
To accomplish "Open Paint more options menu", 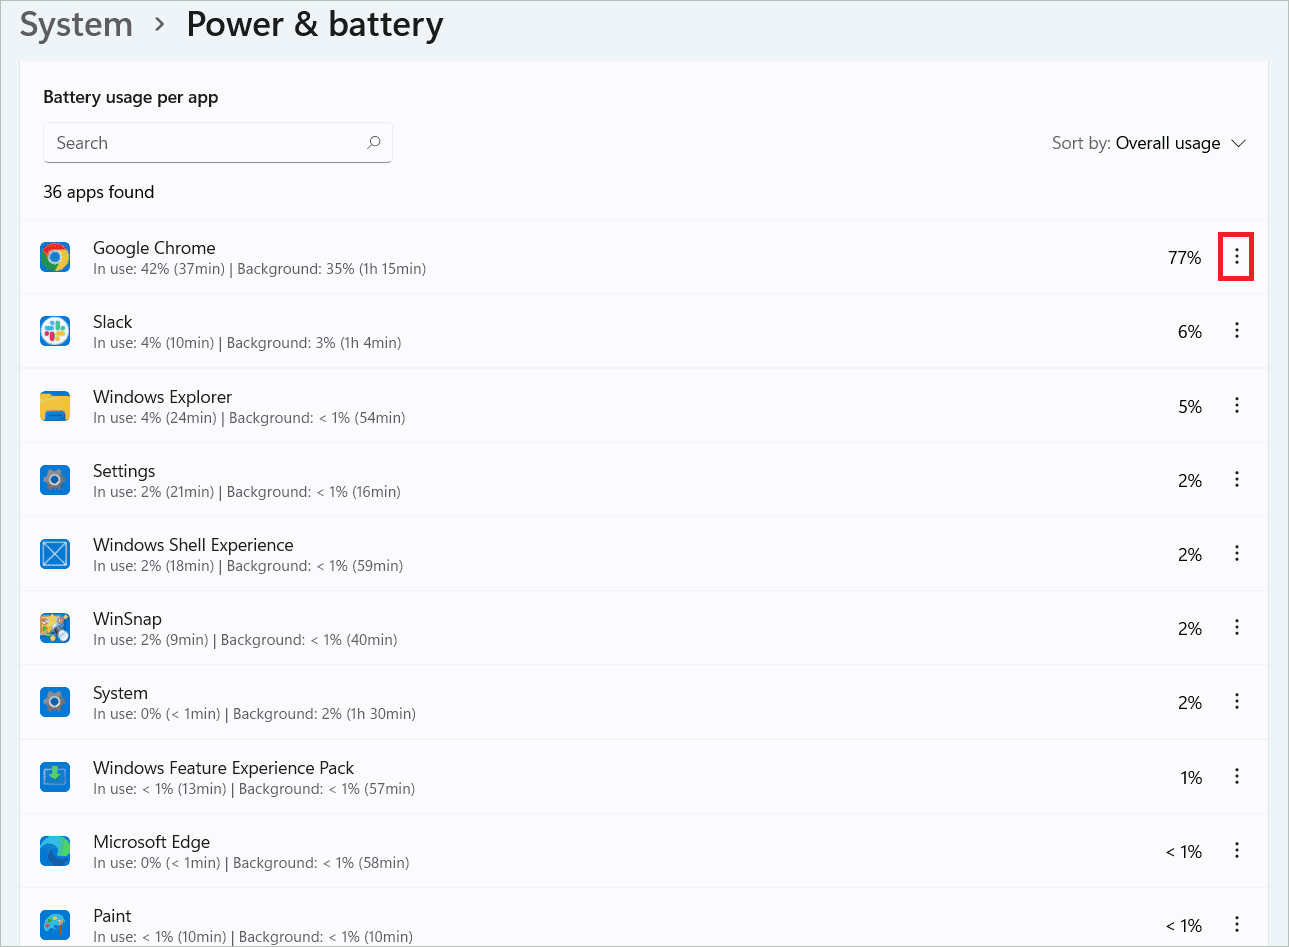I will [1237, 924].
